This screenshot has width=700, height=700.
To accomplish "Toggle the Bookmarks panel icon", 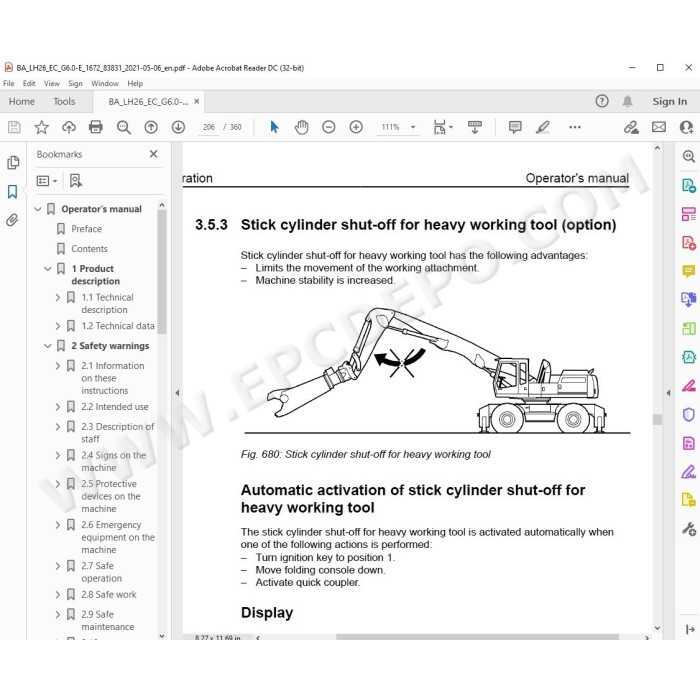I will (x=12, y=192).
